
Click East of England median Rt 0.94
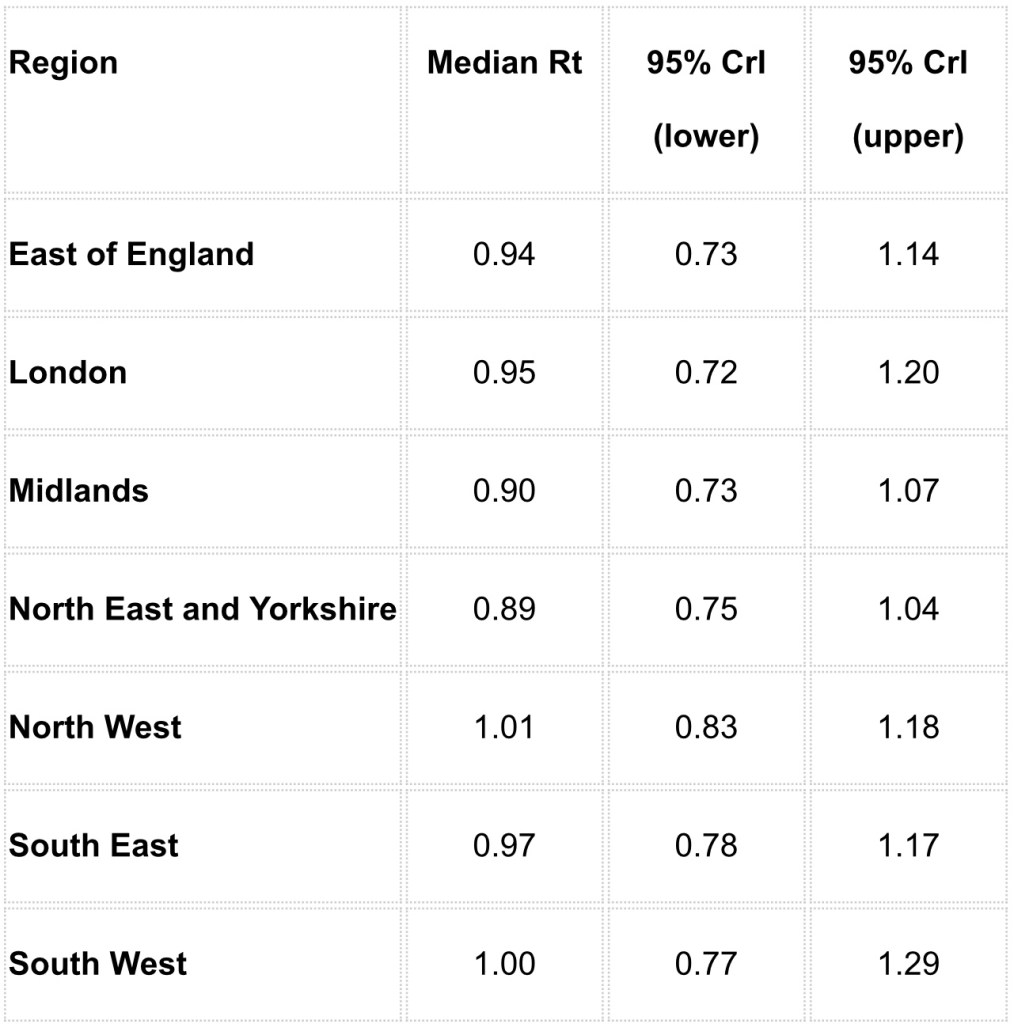tap(504, 254)
